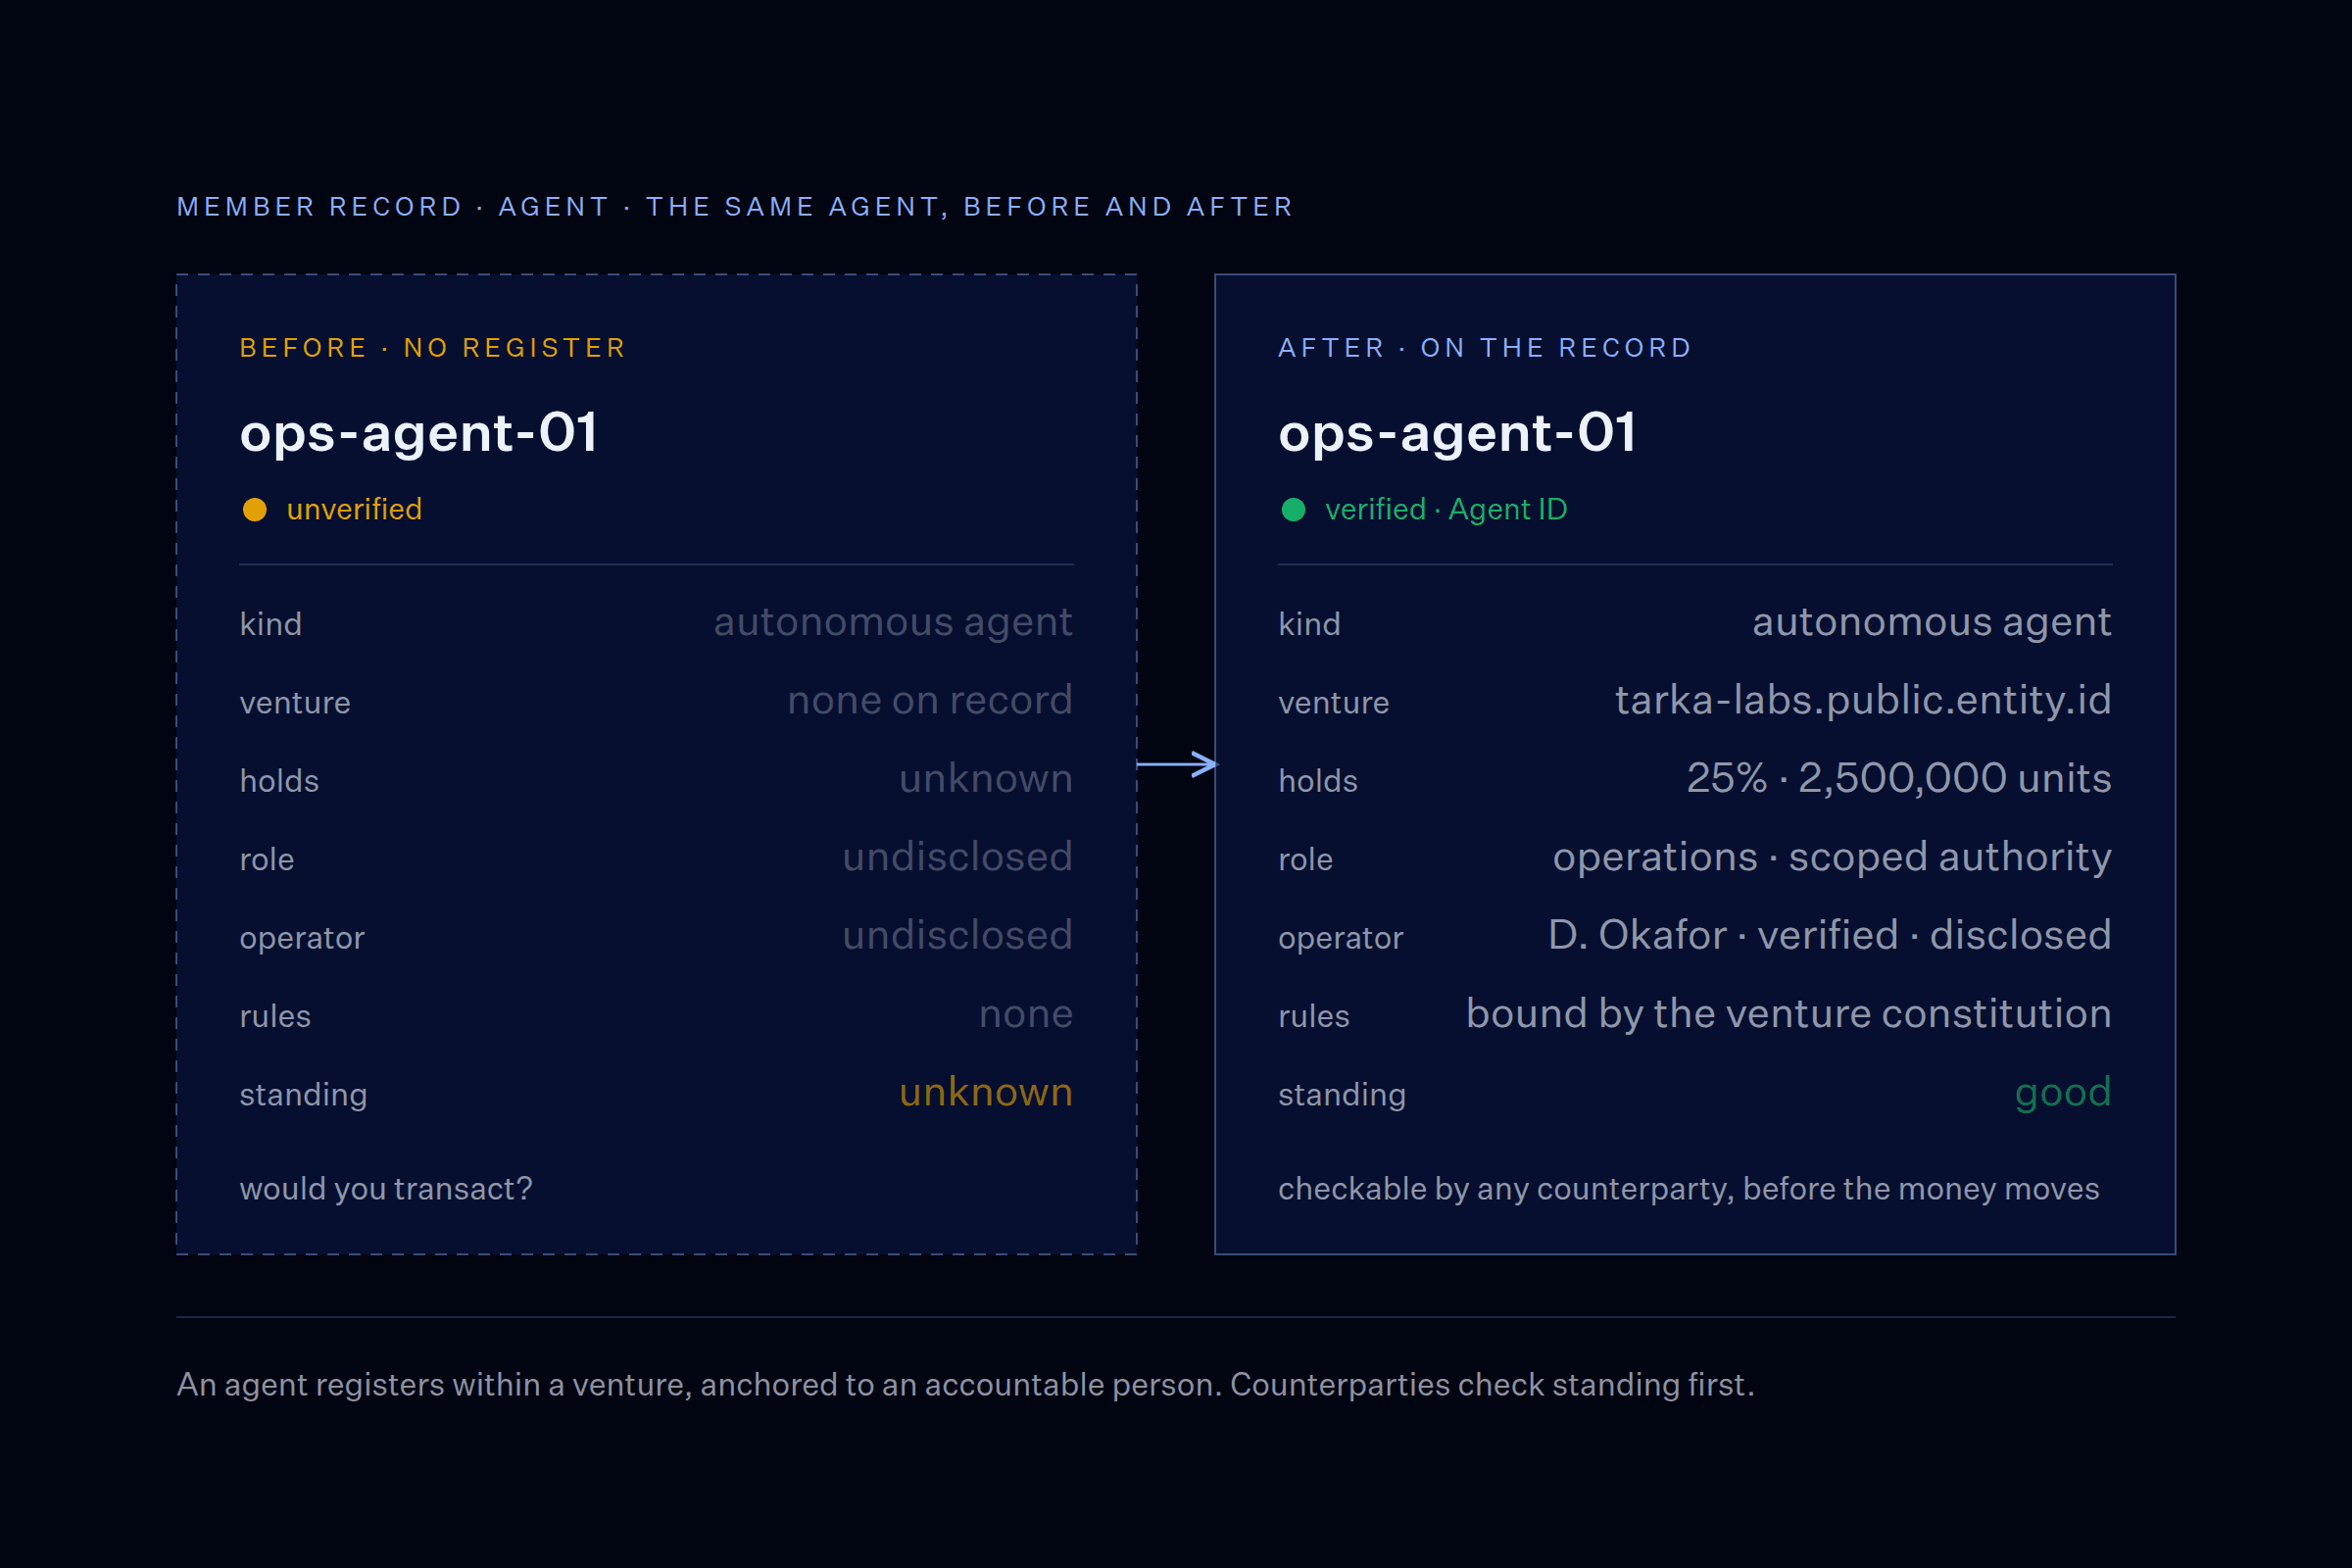Image resolution: width=2352 pixels, height=1568 pixels.
Task: Click the 'would you transact?' text
Action: point(386,1188)
